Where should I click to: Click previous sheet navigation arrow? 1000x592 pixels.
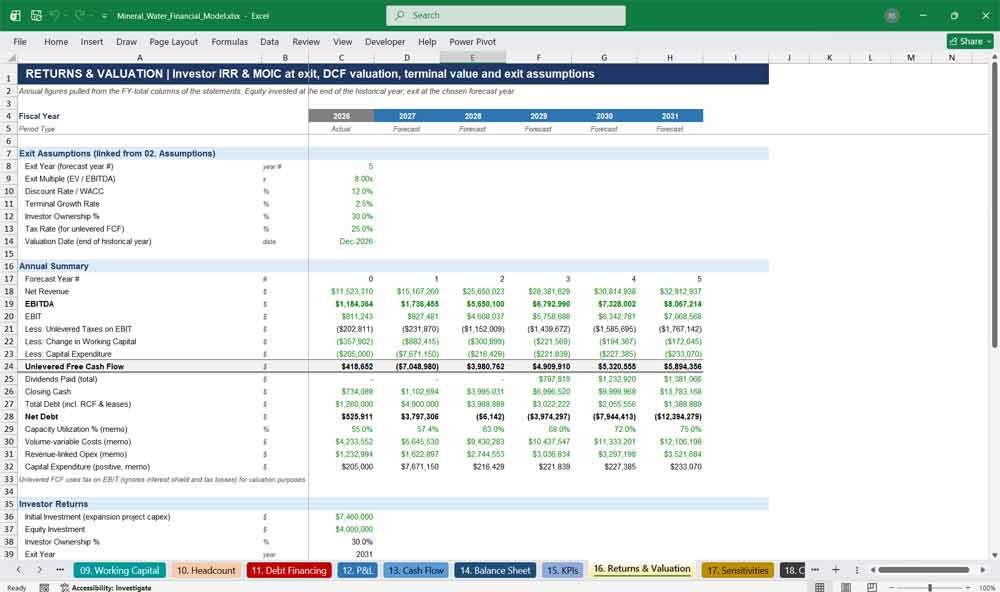click(x=18, y=570)
